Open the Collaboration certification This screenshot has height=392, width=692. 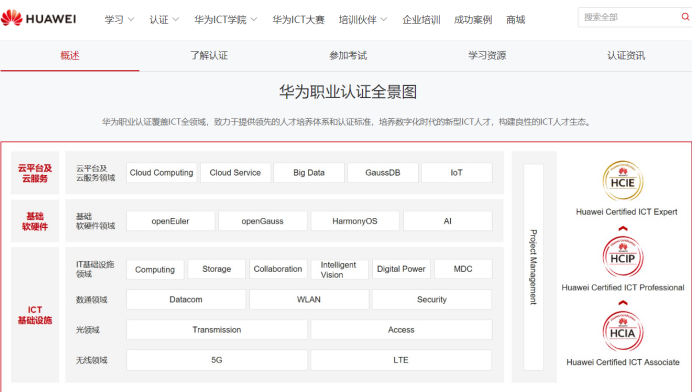tap(278, 269)
